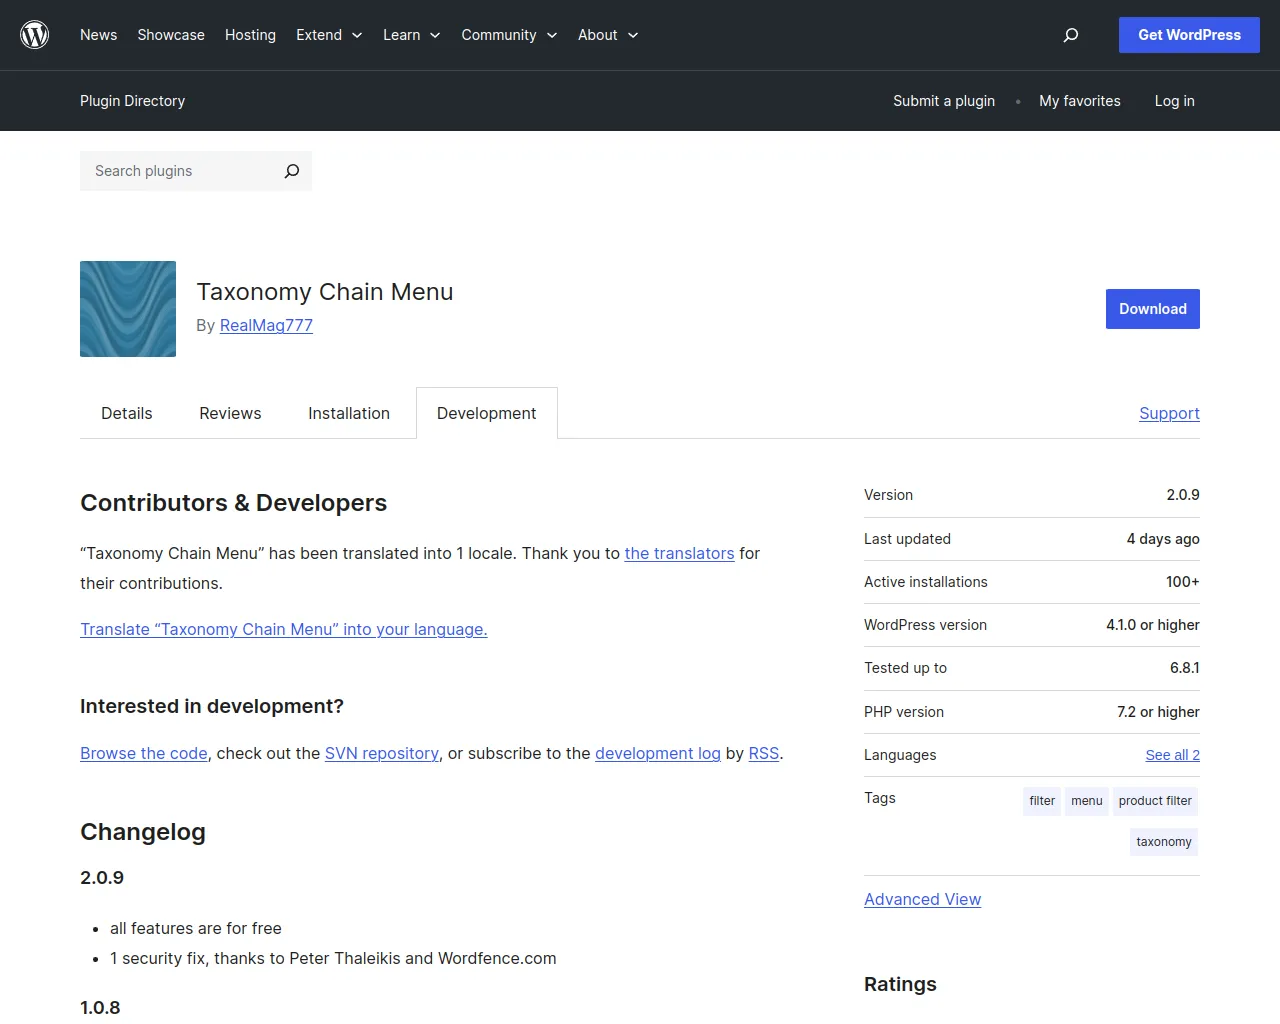
Task: Click See all 2 languages link
Action: coord(1172,755)
